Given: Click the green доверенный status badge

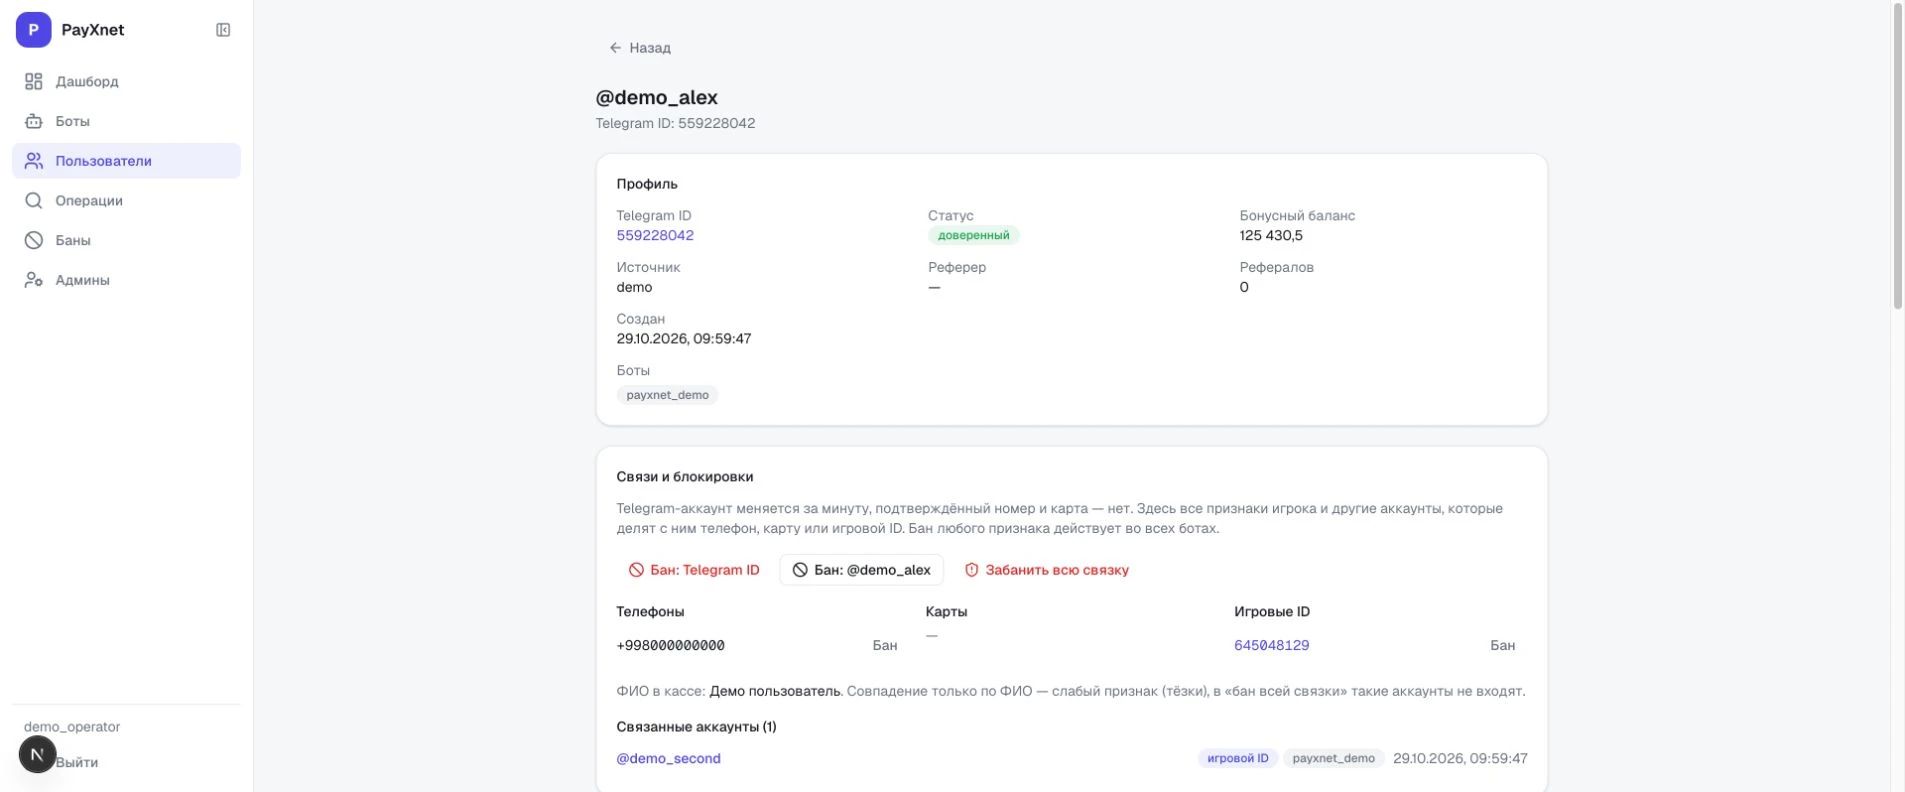Looking at the screenshot, I should point(973,236).
